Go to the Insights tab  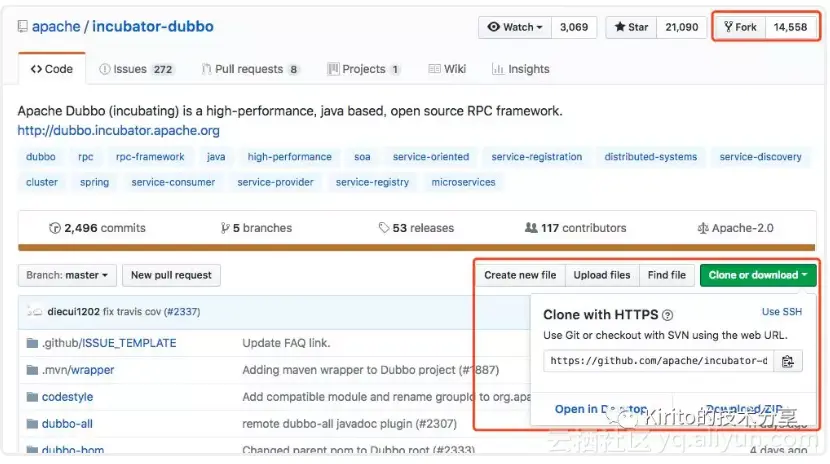[x=519, y=69]
